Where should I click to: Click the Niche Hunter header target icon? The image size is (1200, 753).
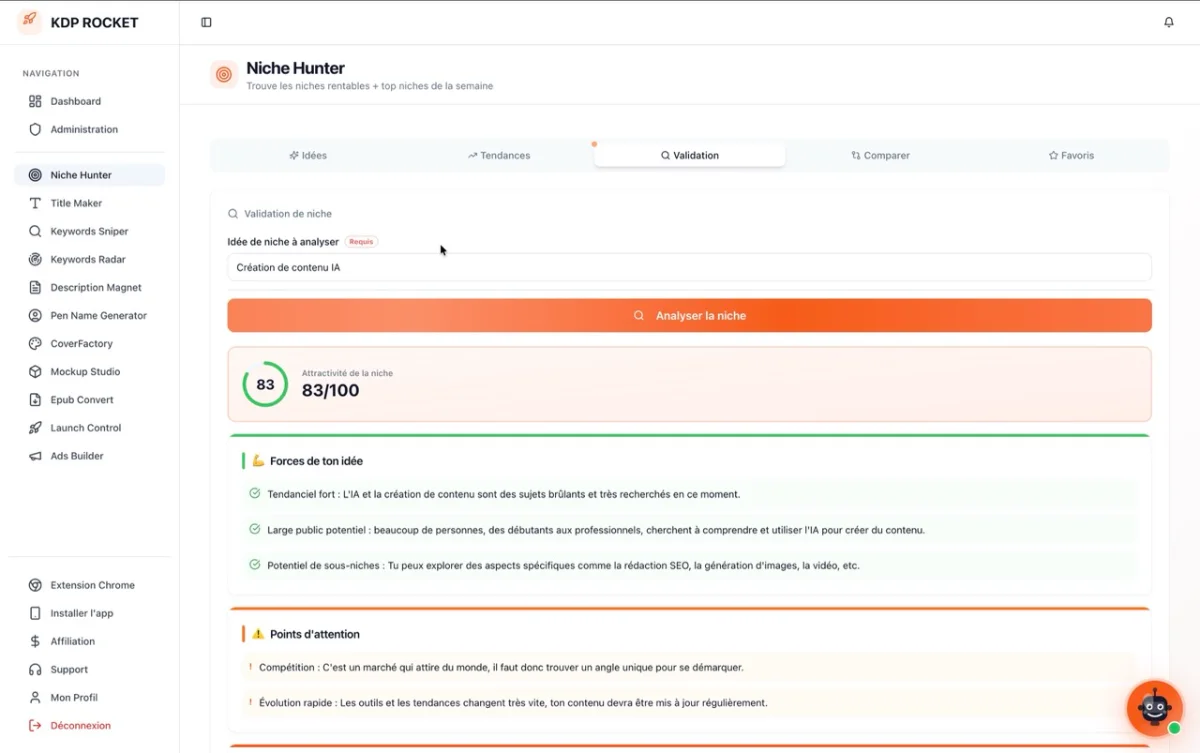[x=224, y=74]
